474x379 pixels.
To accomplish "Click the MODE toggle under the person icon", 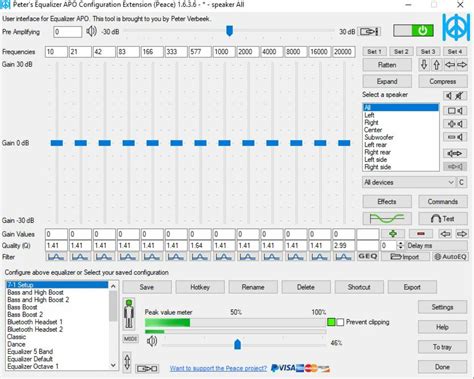I will 130,339.
